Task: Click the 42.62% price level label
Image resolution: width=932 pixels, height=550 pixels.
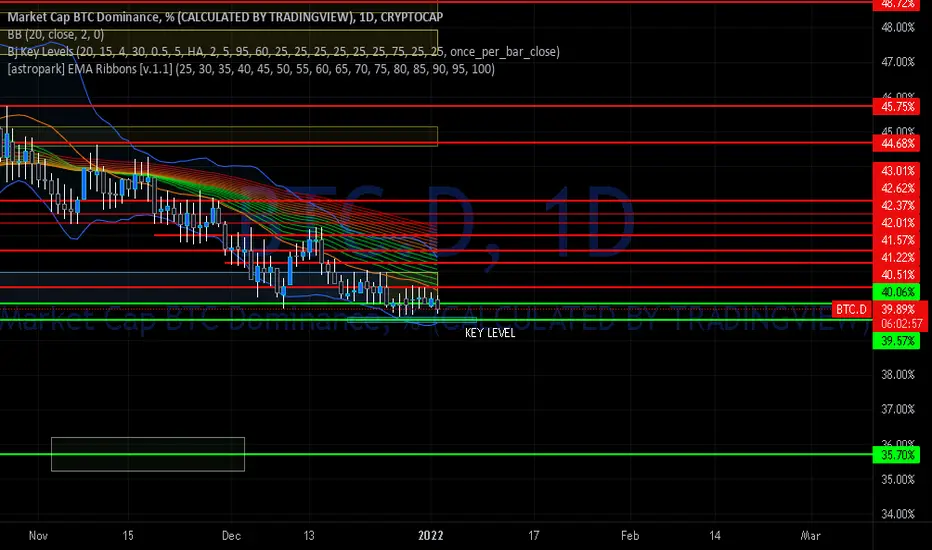Action: [896, 188]
